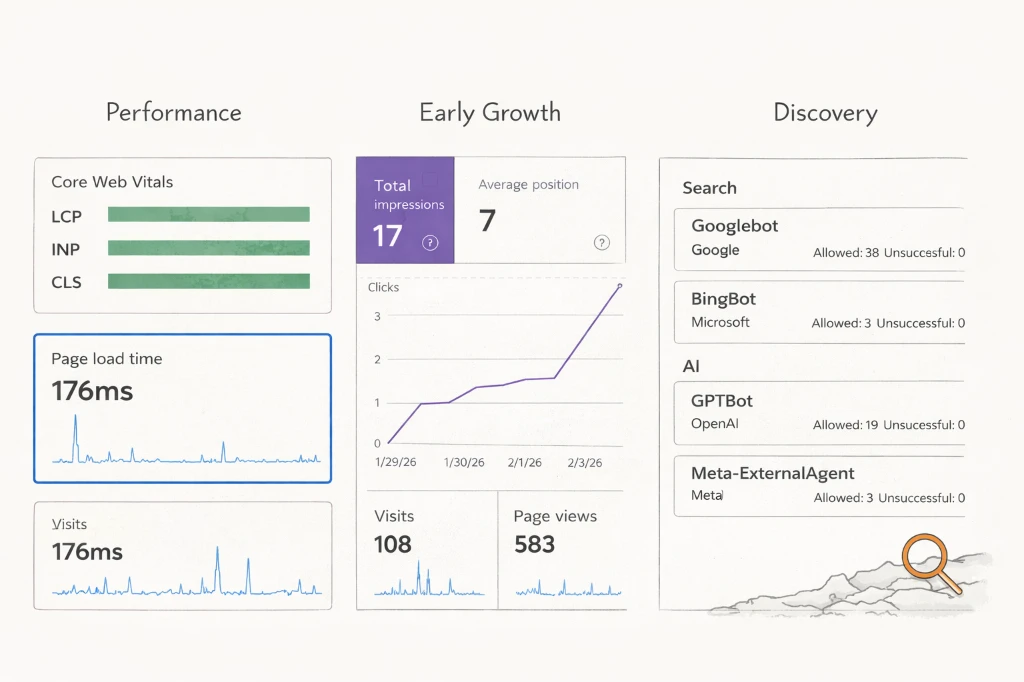The width and height of the screenshot is (1024, 682).
Task: Click the peak of the Clicks chart
Action: [x=620, y=285]
